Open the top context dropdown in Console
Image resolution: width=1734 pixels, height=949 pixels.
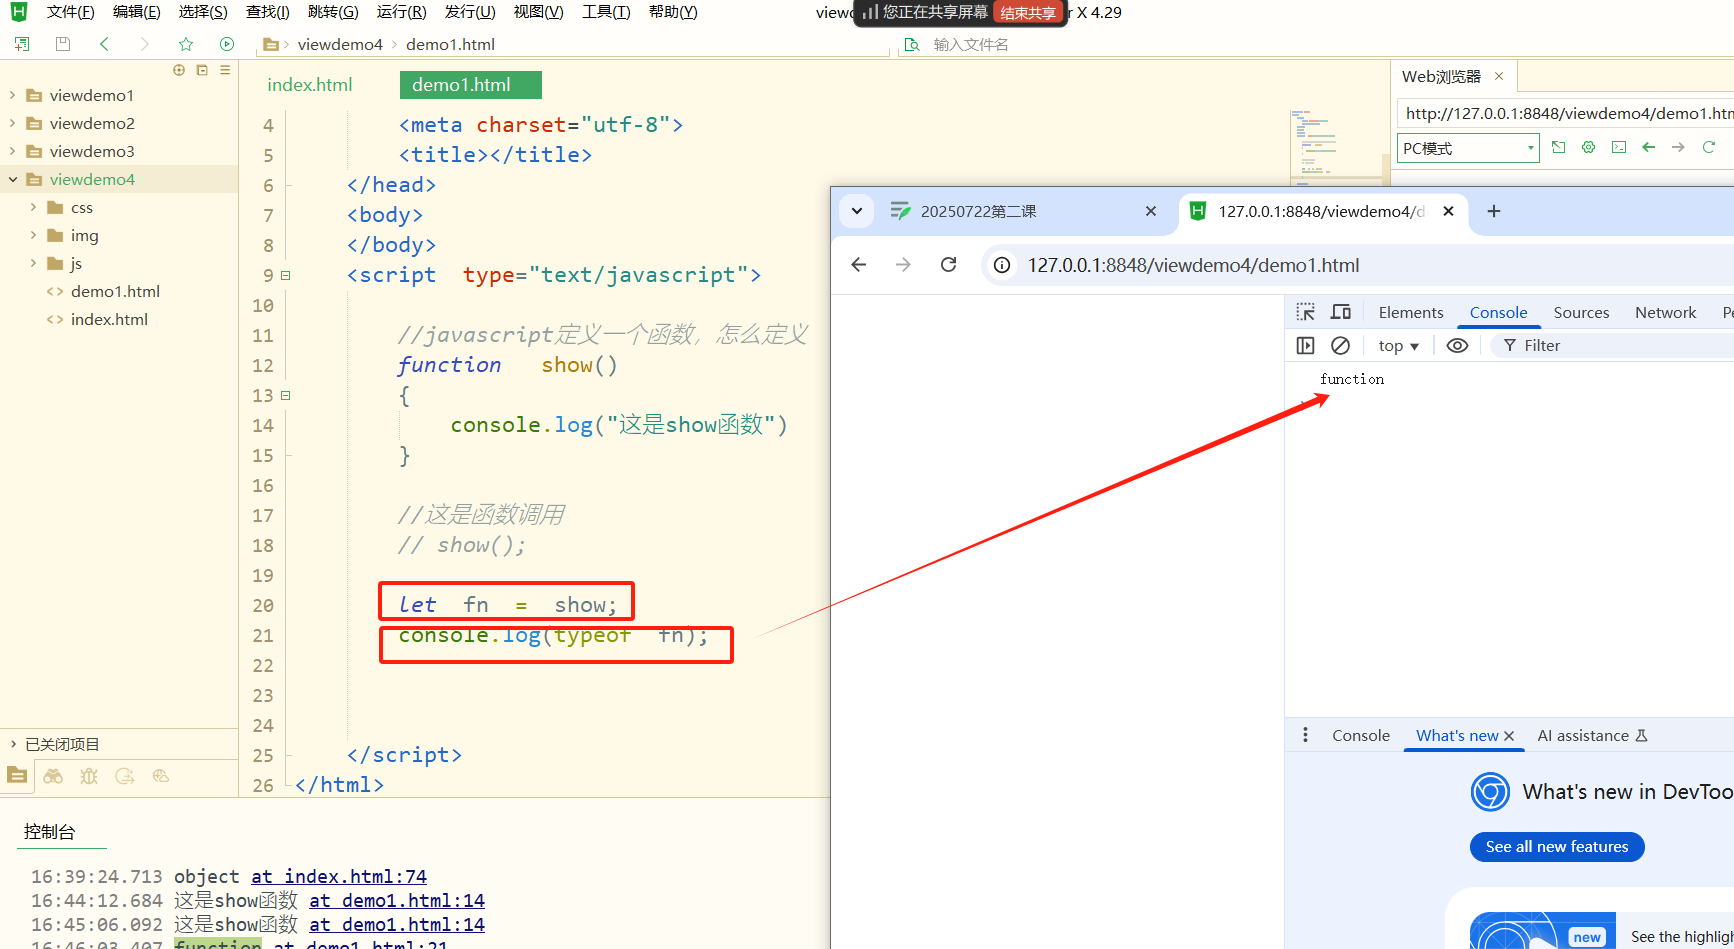1398,345
